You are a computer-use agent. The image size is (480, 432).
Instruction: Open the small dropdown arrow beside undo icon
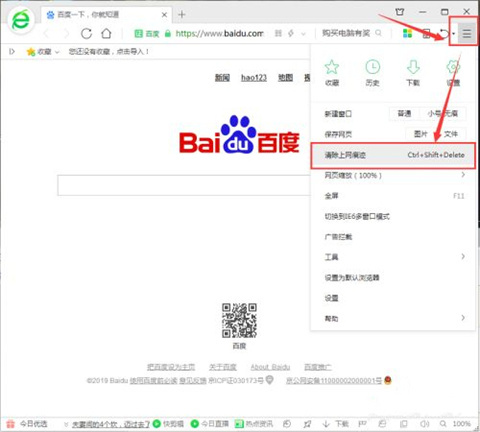454,33
